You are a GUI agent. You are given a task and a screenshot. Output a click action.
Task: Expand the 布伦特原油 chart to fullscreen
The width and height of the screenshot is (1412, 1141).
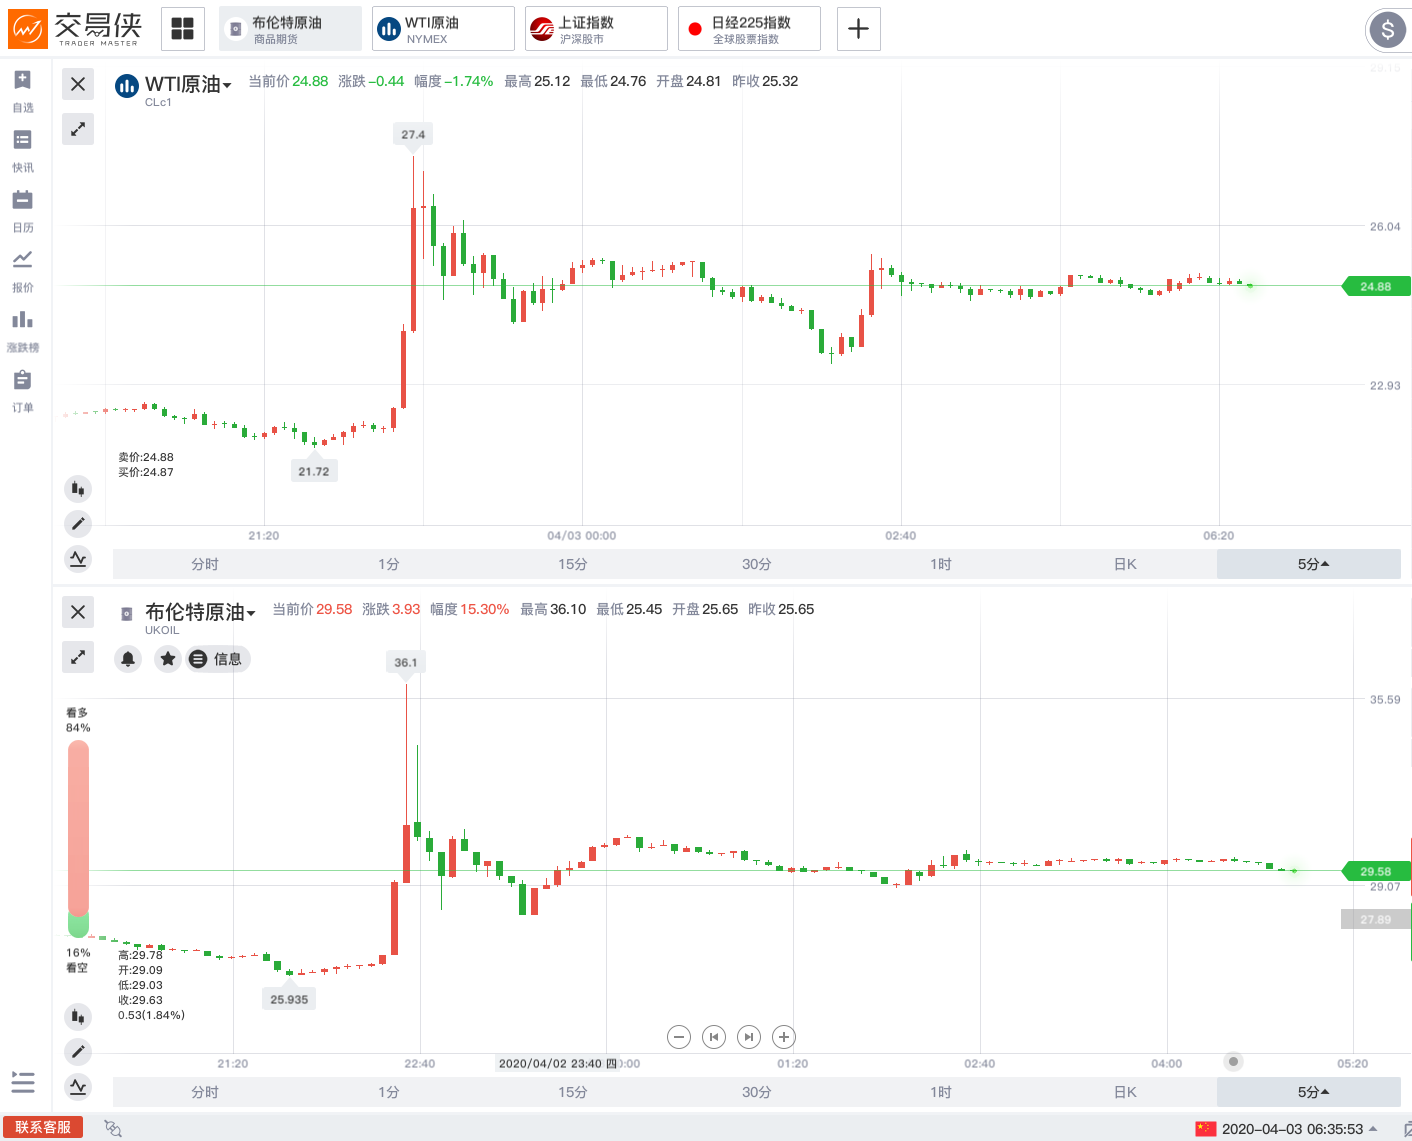point(78,657)
